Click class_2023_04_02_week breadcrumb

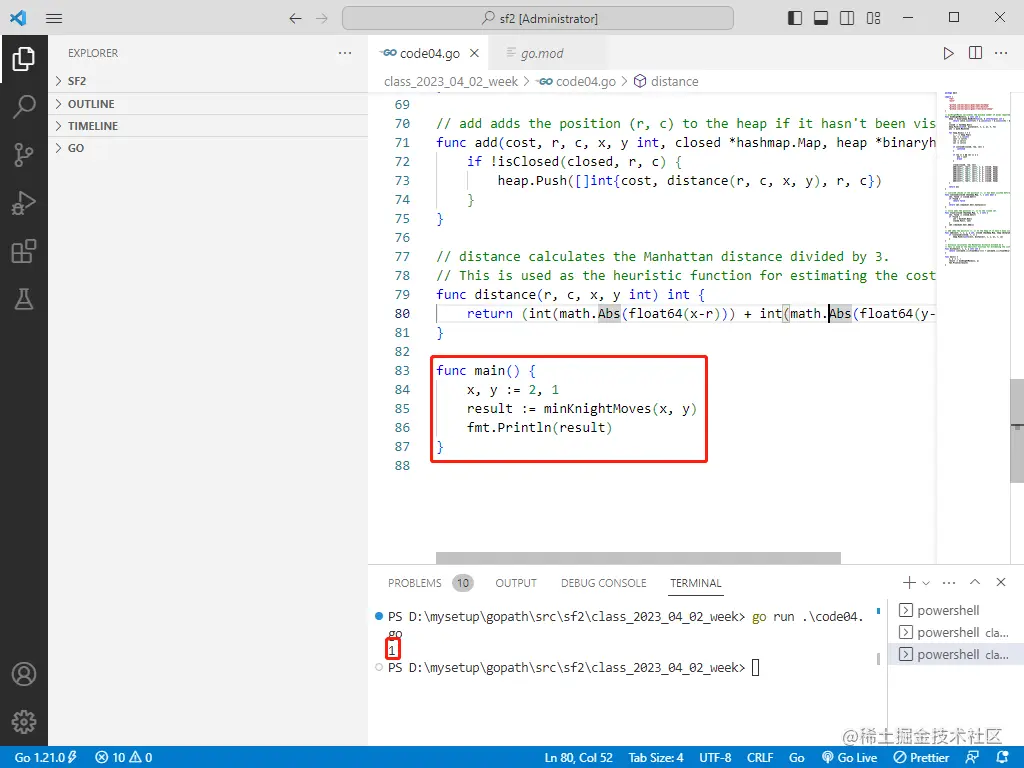(x=451, y=81)
